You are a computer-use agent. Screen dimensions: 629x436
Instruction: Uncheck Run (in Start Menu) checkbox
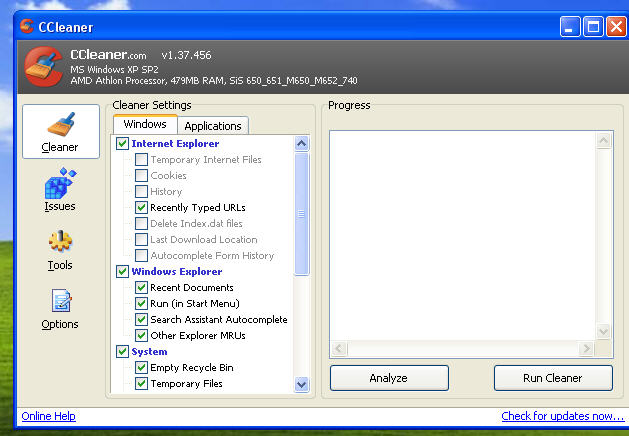pos(141,304)
